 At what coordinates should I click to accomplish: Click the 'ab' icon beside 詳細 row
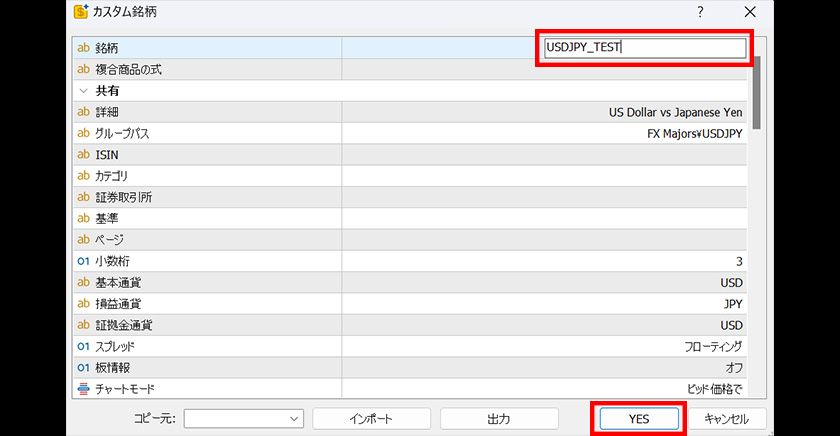(83, 112)
